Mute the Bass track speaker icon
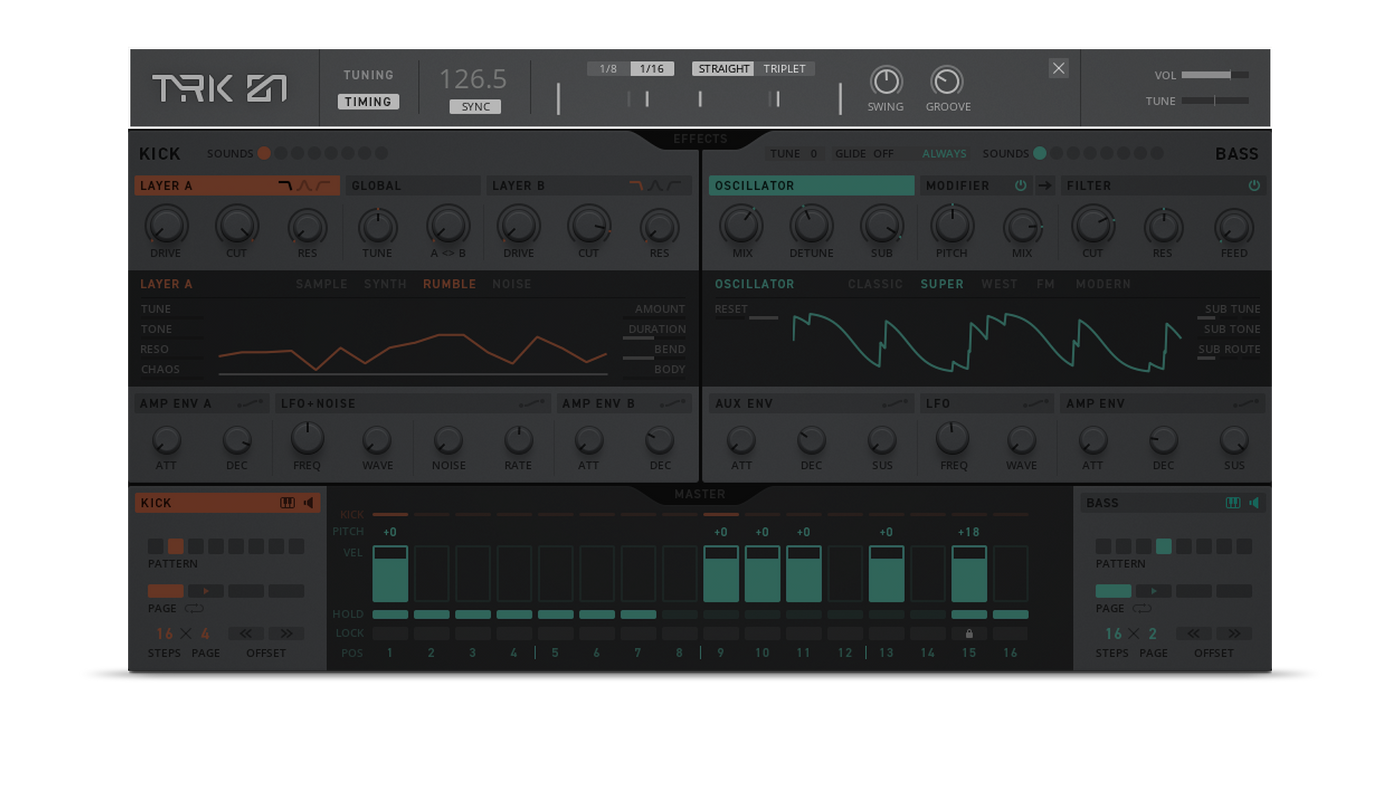 pos(1254,503)
